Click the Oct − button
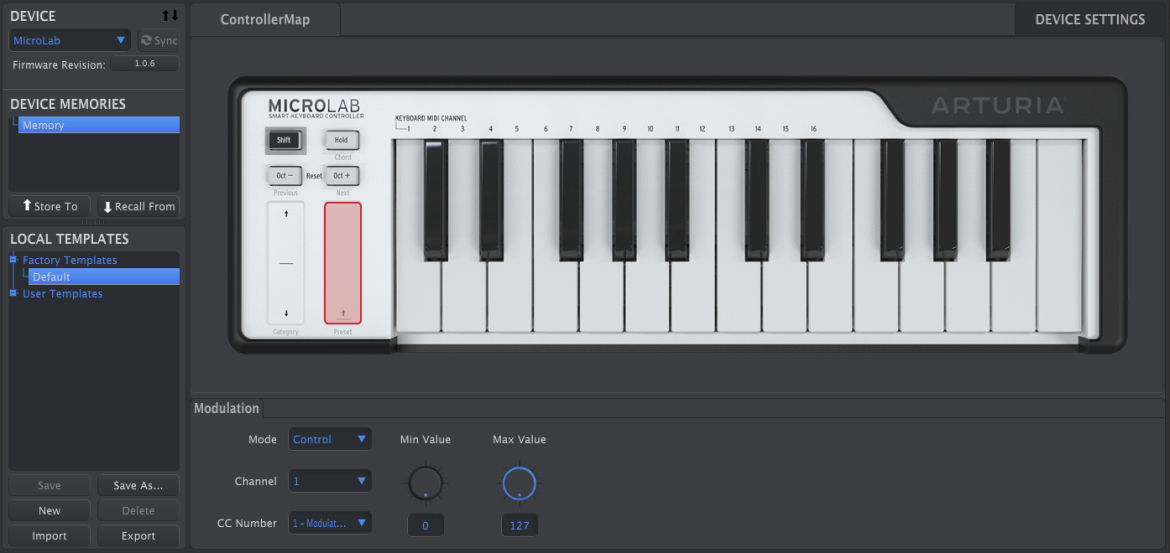This screenshot has width=1170, height=553. (285, 176)
